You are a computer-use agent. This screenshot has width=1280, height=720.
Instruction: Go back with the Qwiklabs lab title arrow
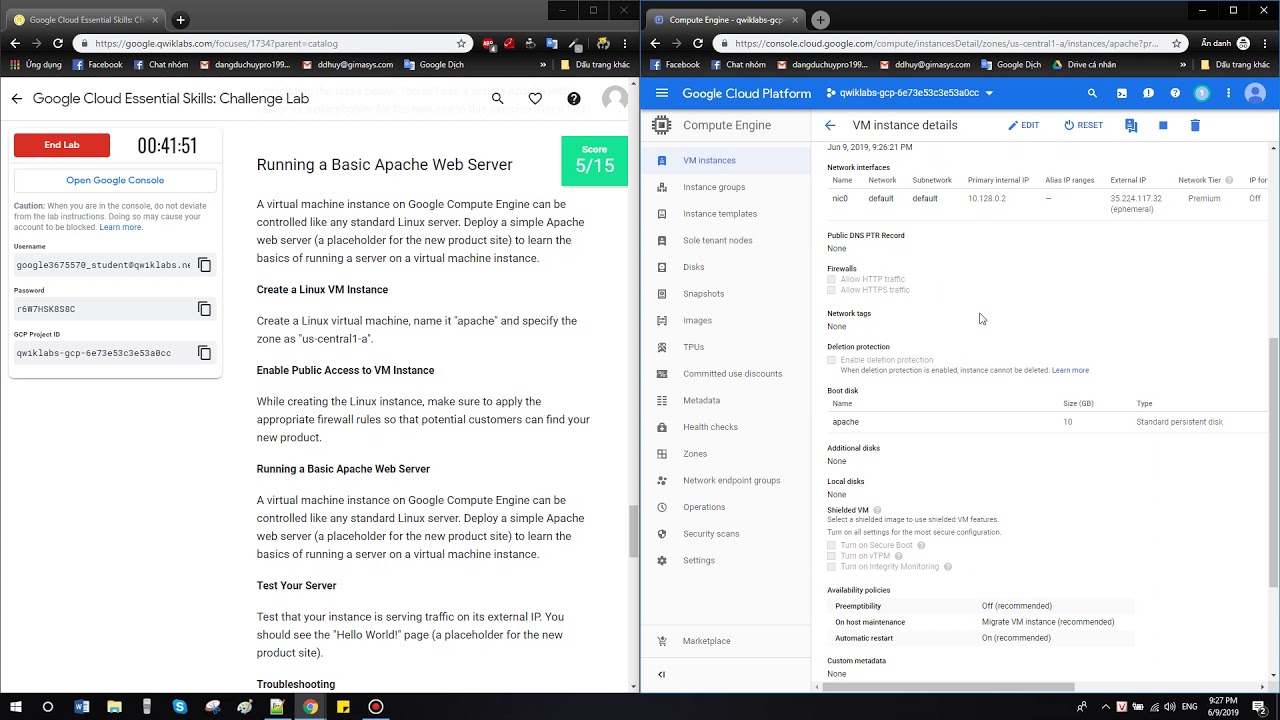pos(17,98)
